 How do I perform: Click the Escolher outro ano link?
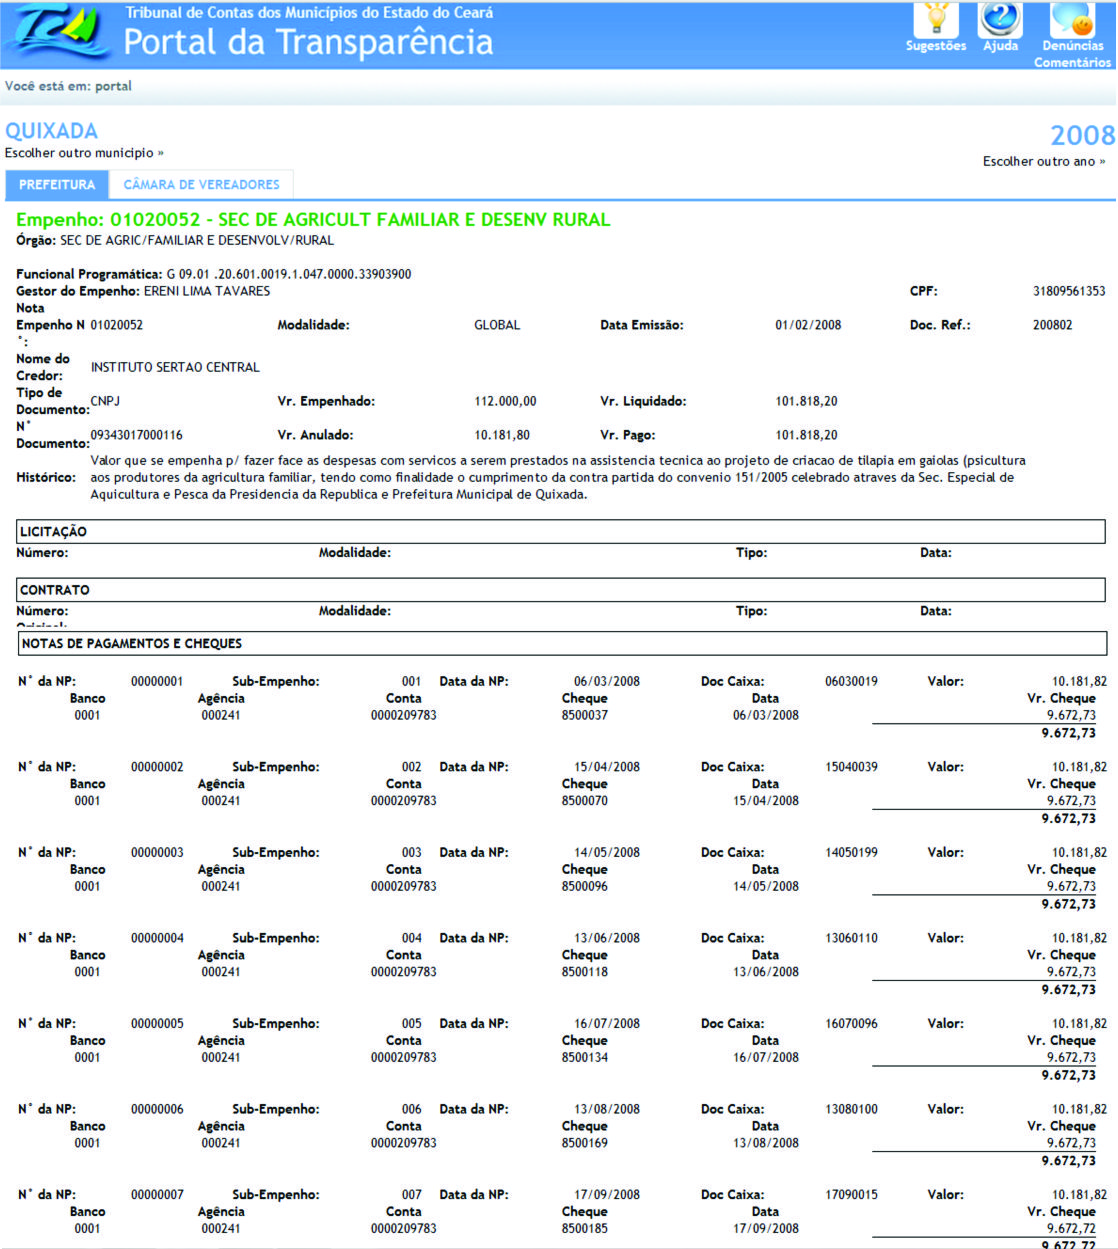click(1043, 161)
